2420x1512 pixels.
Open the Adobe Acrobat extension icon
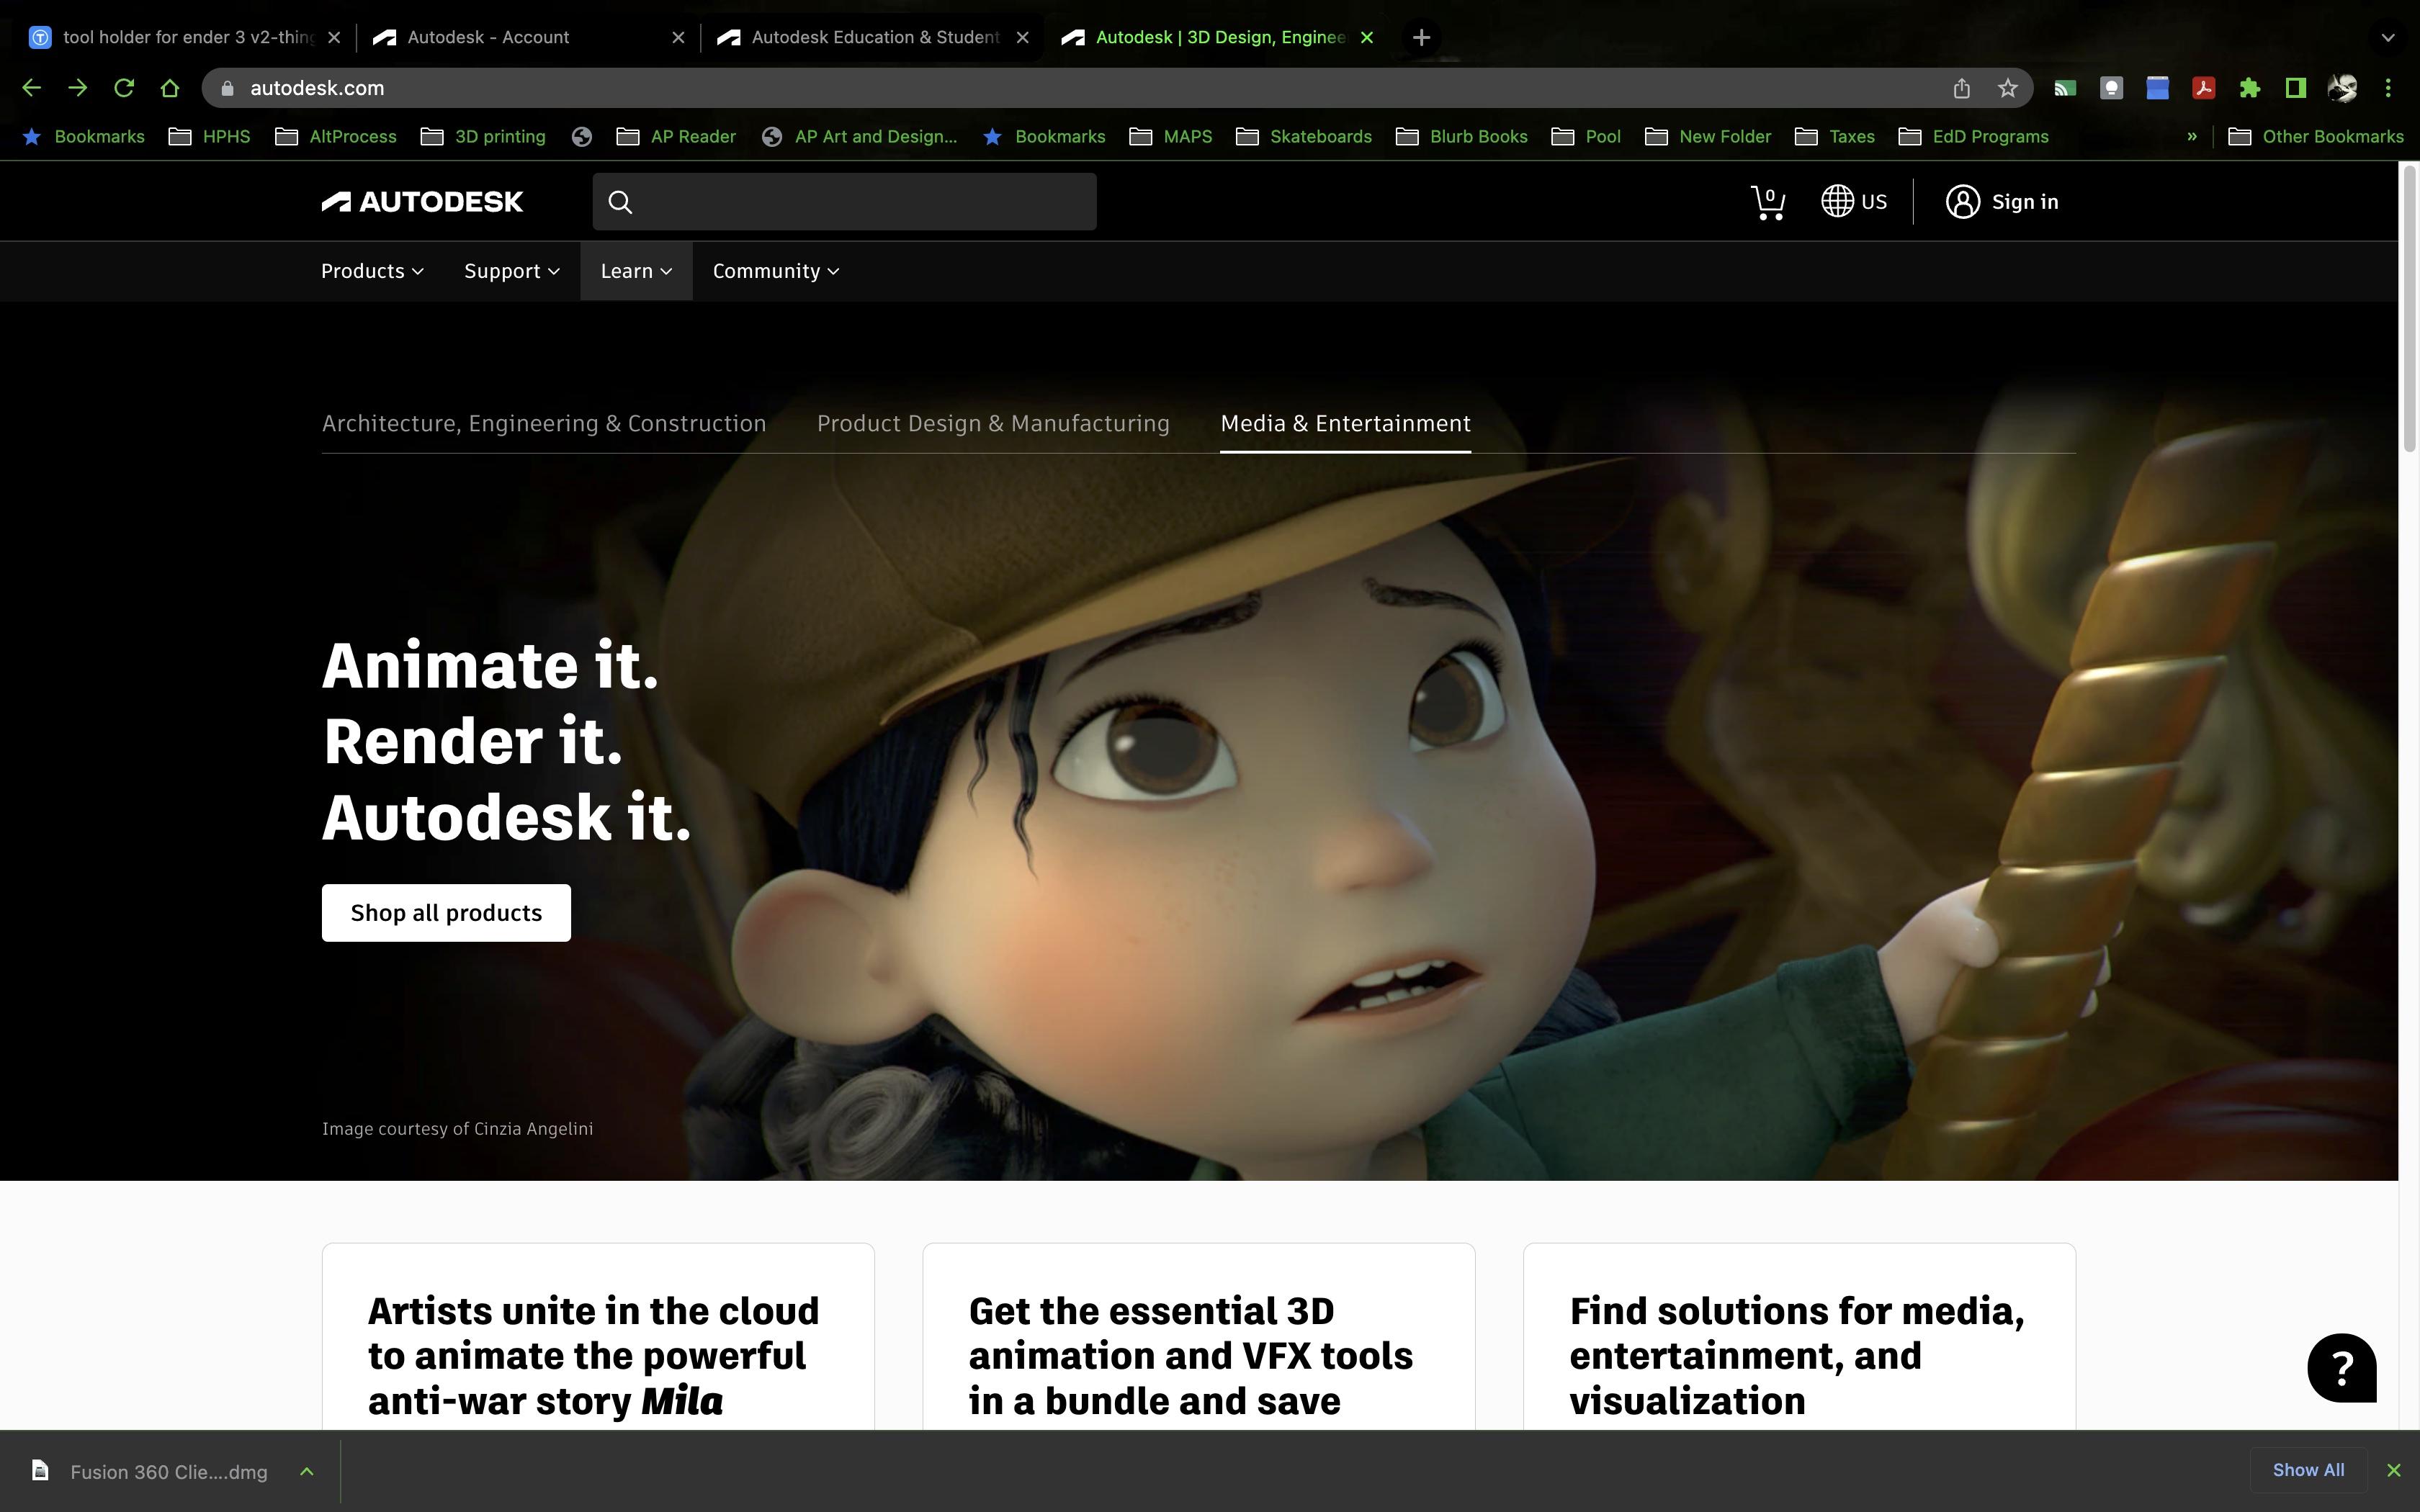click(2203, 88)
